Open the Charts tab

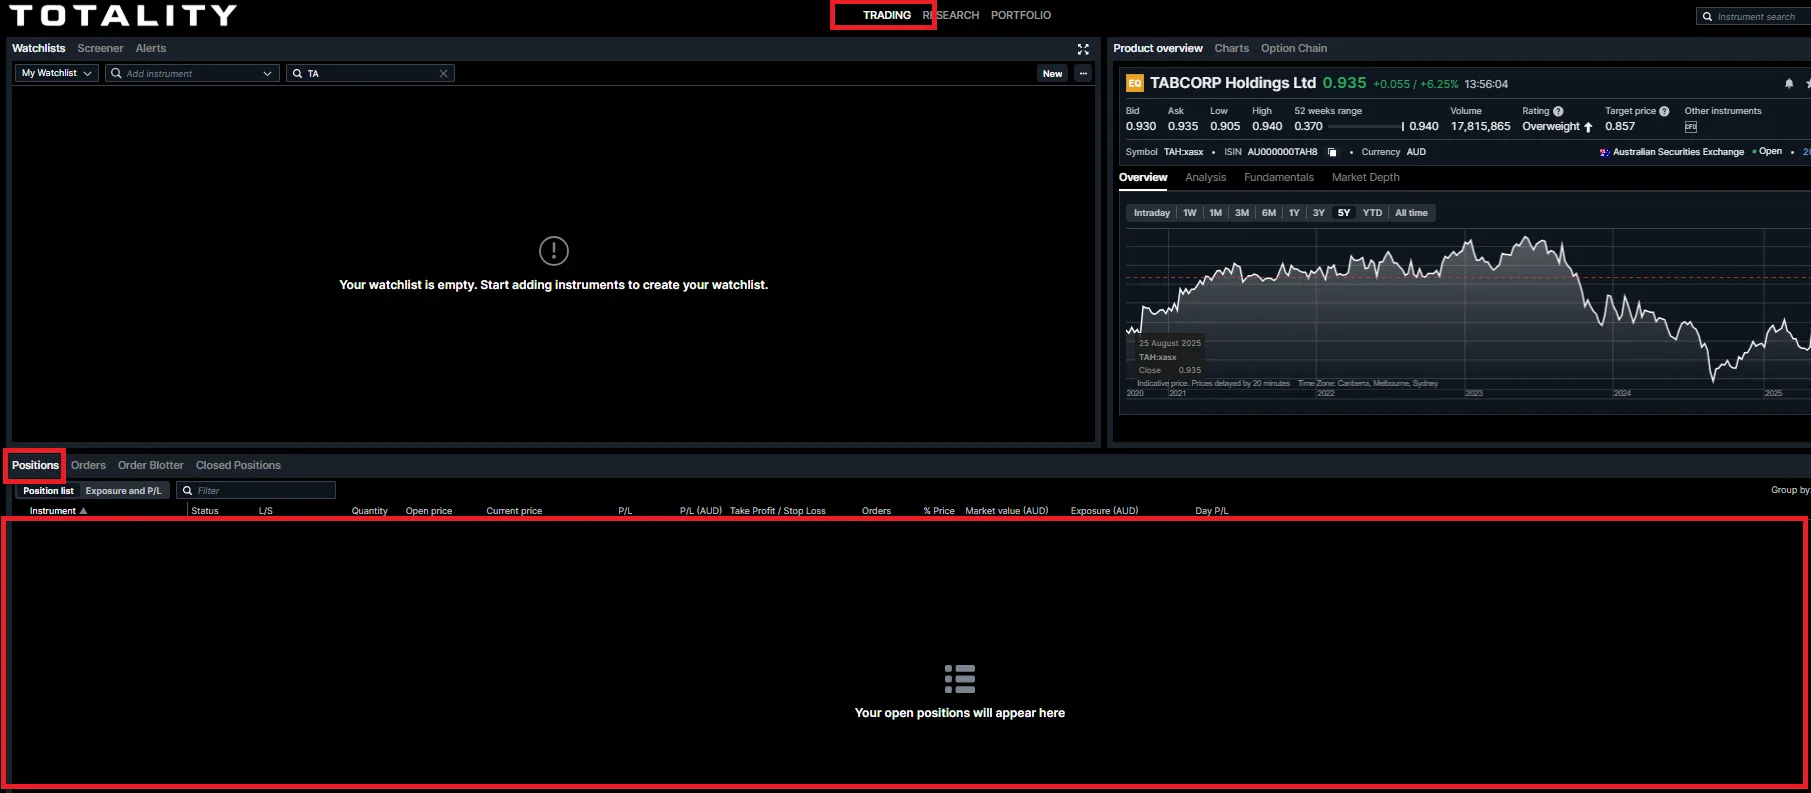pos(1232,48)
